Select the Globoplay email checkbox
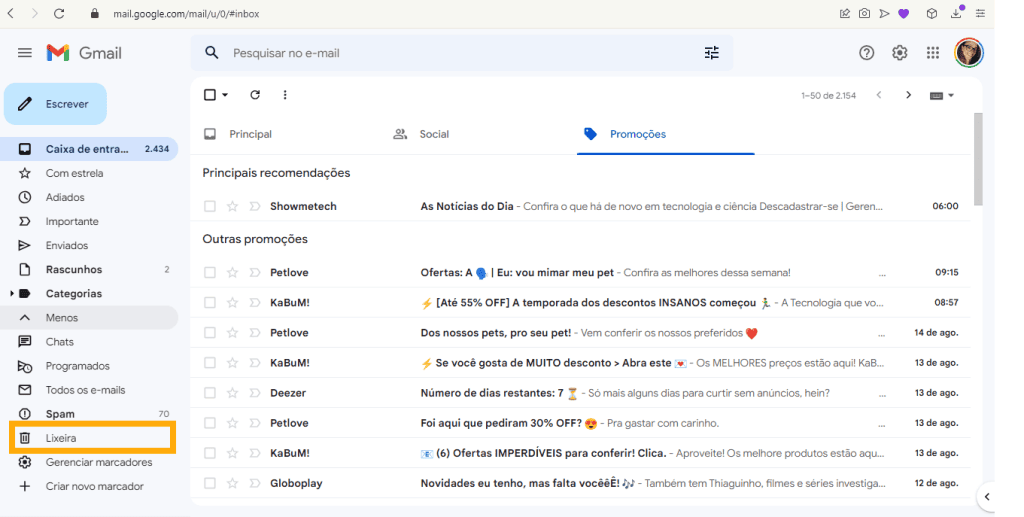Screen dimensions: 1024x517 210,484
